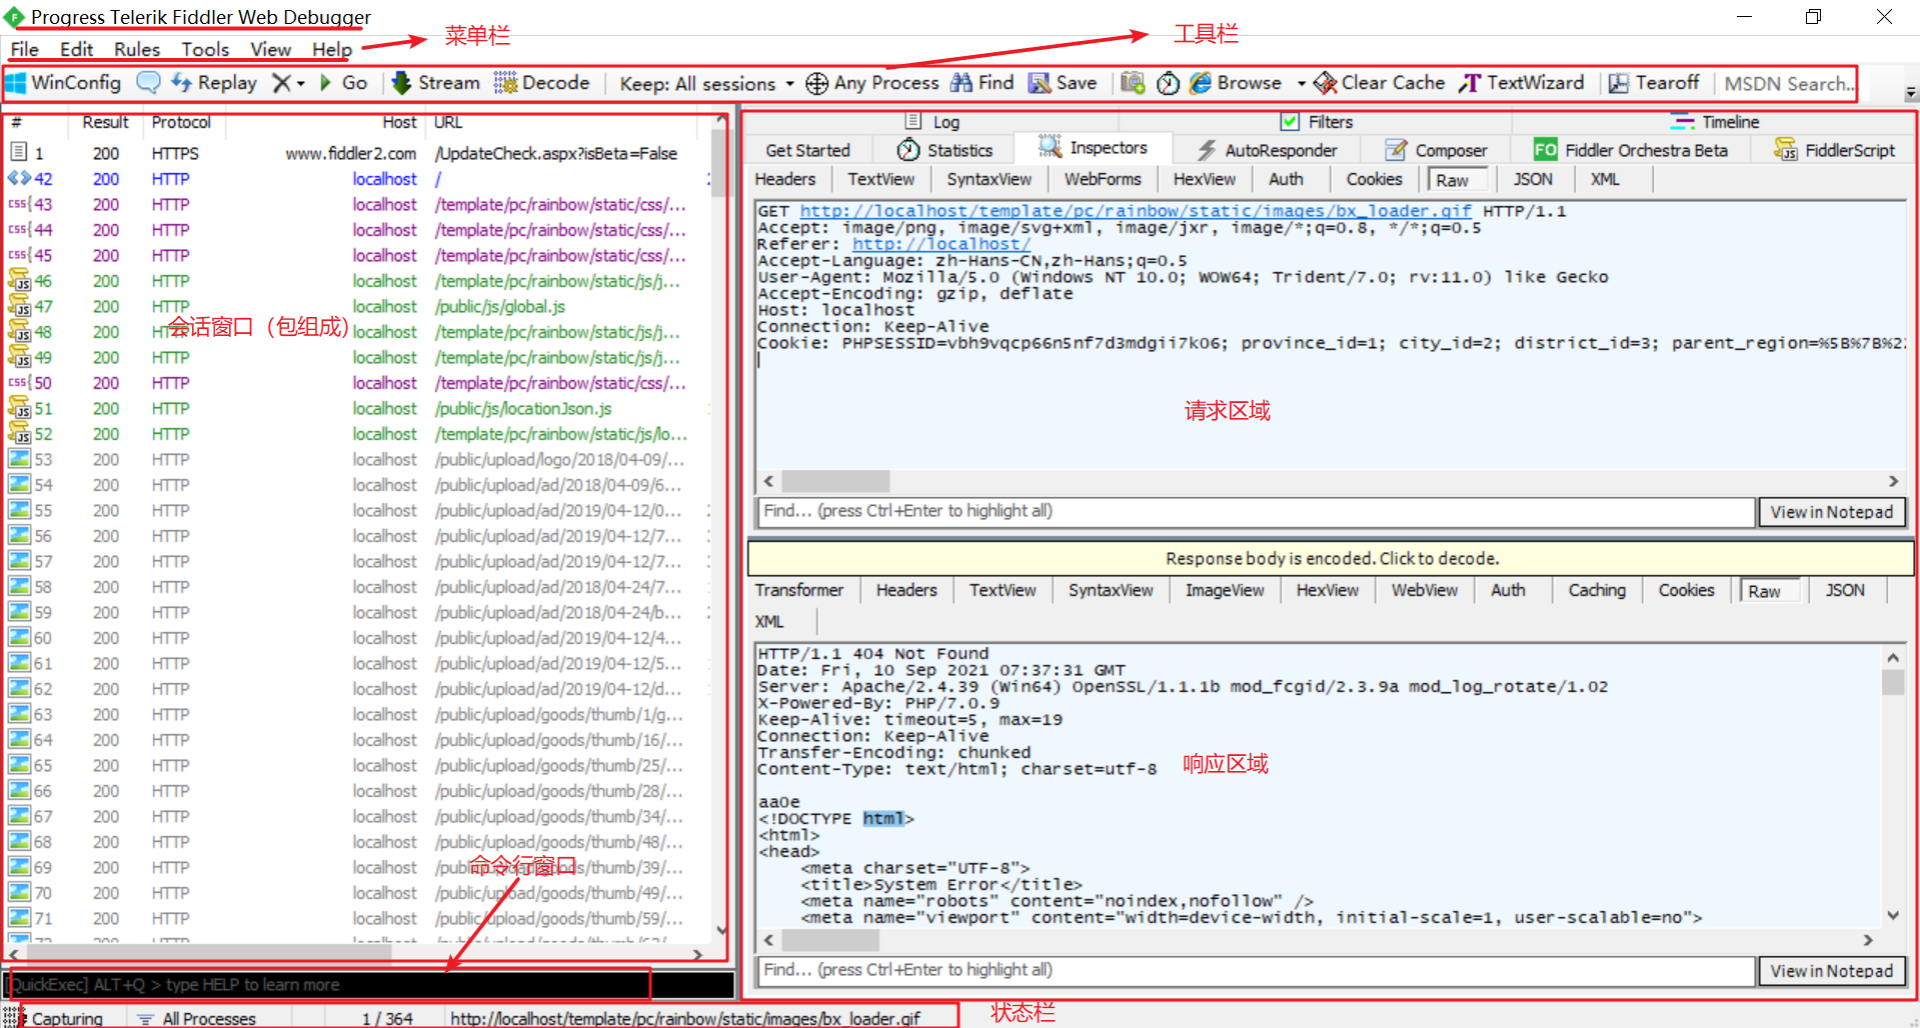The width and height of the screenshot is (1920, 1028).
Task: Open the Keep: All sessions dropdown
Action: click(706, 84)
